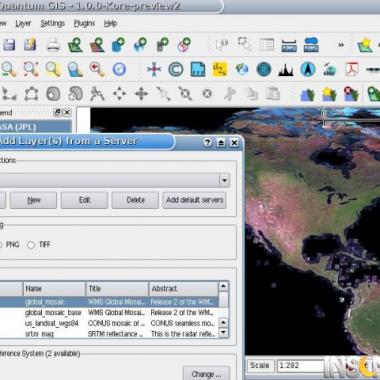Screen dimensions: 380x380
Task: Open Print Composer printer icon
Action: click(x=53, y=44)
